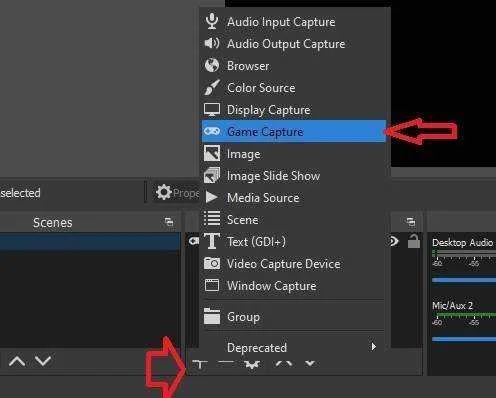This screenshot has height=398, width=496.
Task: Click the Desktop Audio label
Action: tap(462, 242)
